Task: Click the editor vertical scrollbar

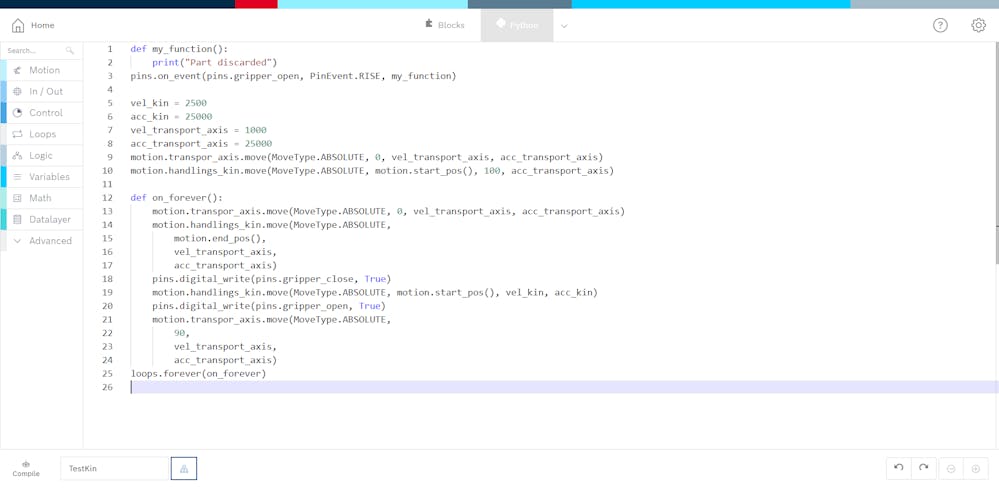Action: pos(996,153)
